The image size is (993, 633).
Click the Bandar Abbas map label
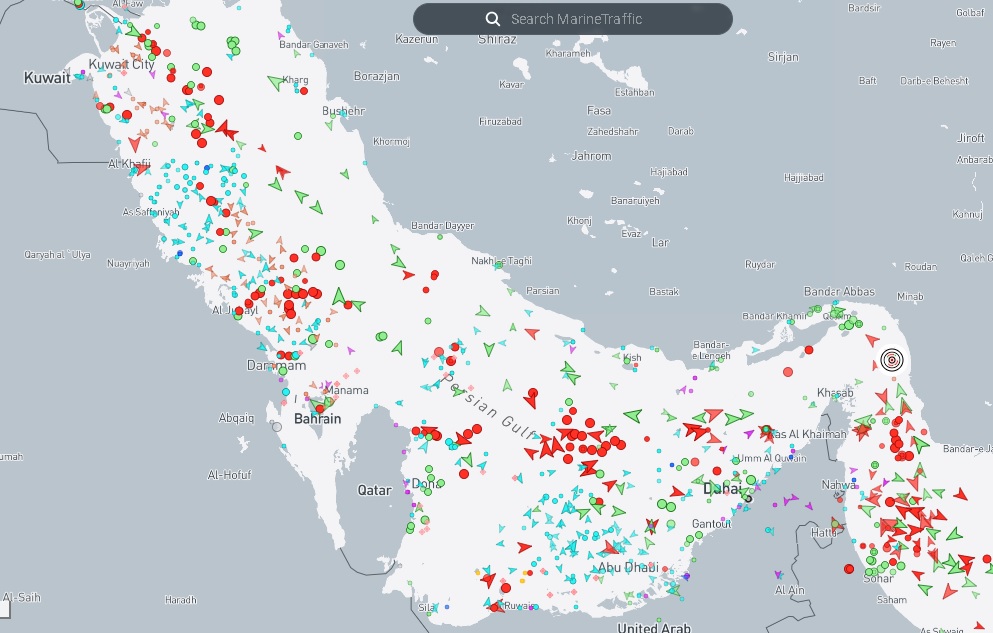click(x=839, y=291)
